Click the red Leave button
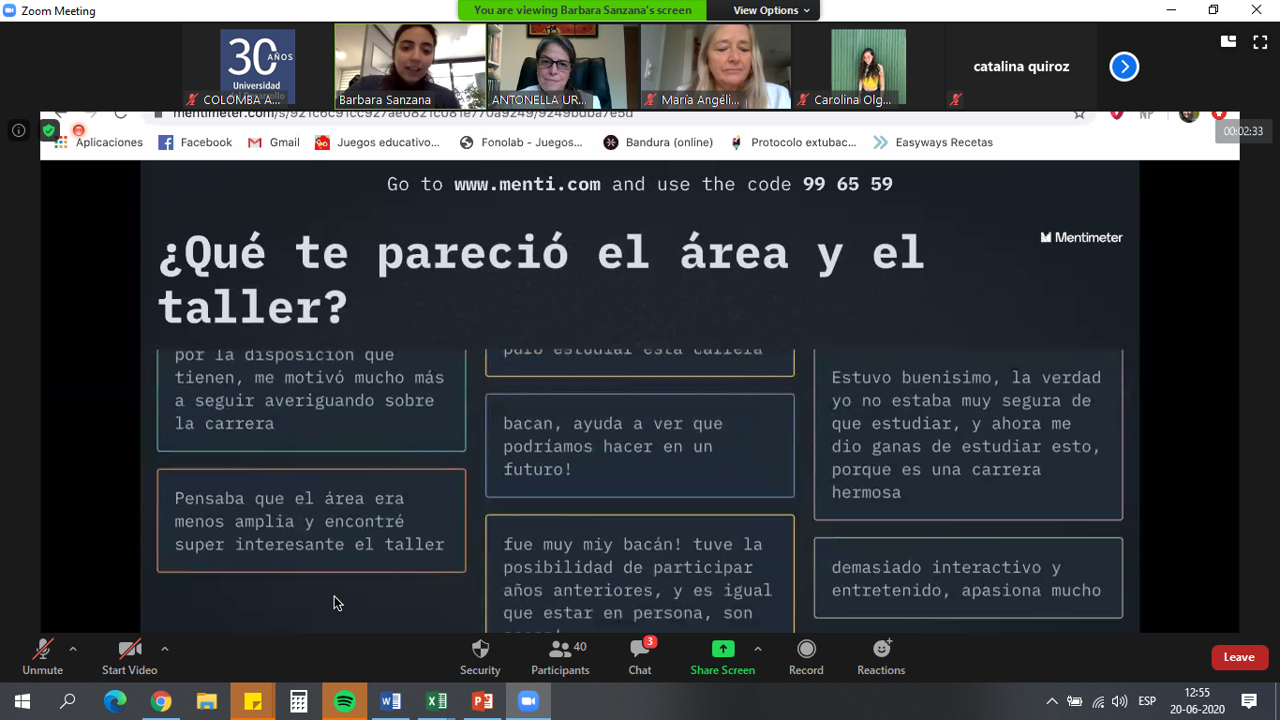Image resolution: width=1280 pixels, height=720 pixels. click(1239, 657)
